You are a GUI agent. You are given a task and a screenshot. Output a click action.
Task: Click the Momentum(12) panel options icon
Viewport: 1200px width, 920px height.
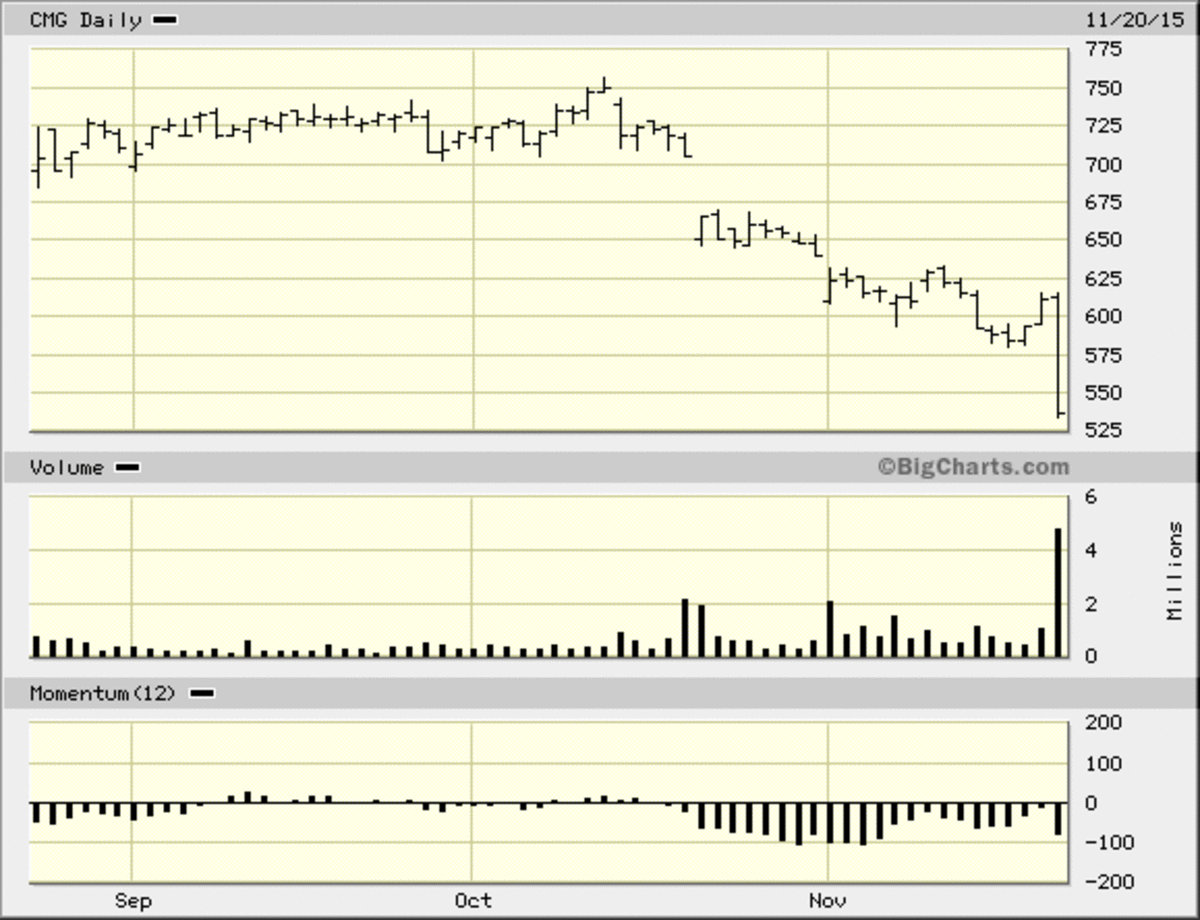pyautogui.click(x=203, y=692)
